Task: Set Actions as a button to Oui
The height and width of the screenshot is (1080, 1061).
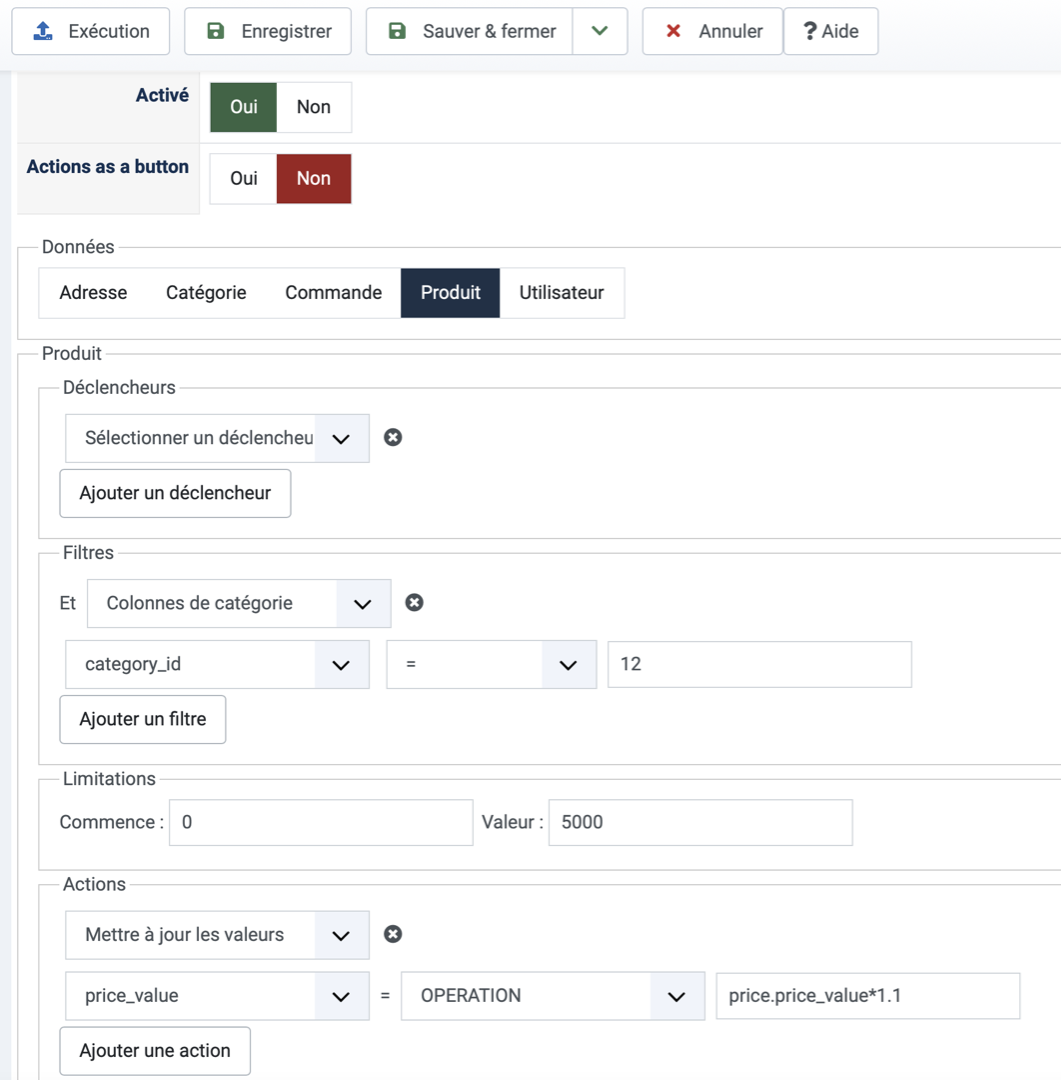Action: [x=244, y=178]
